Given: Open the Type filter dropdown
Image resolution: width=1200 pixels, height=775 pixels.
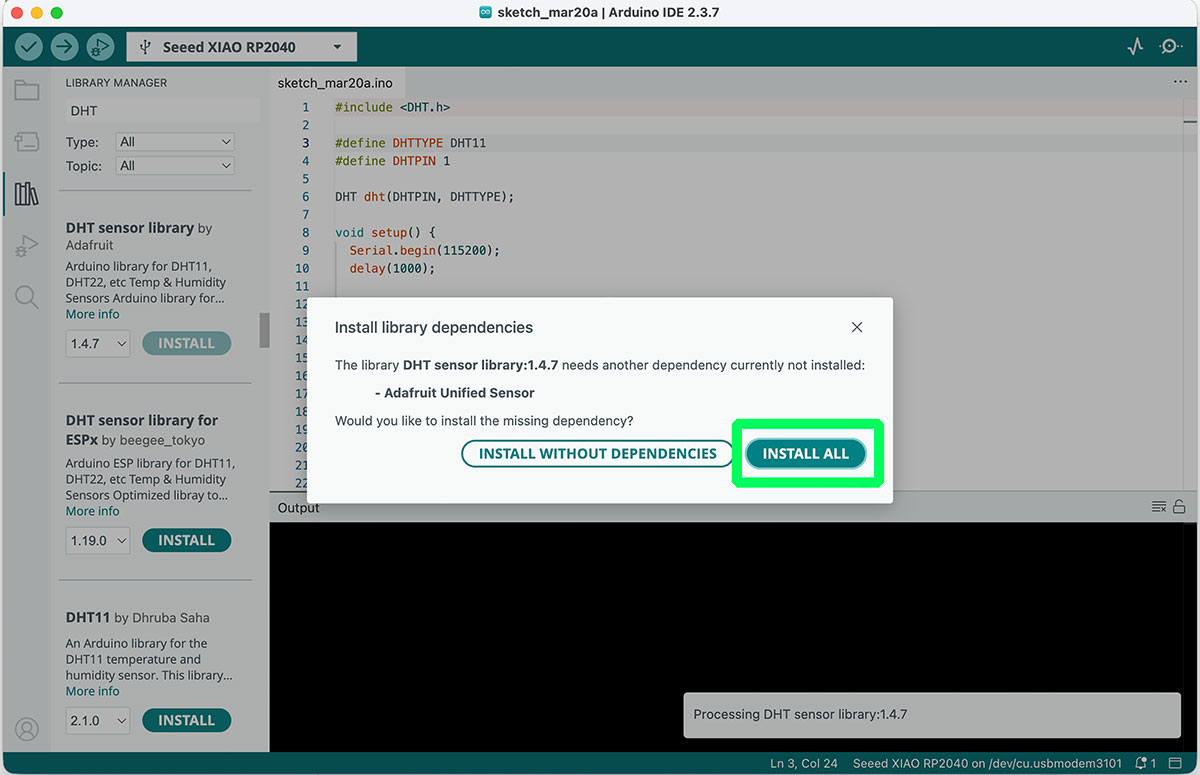Looking at the screenshot, I should 175,142.
